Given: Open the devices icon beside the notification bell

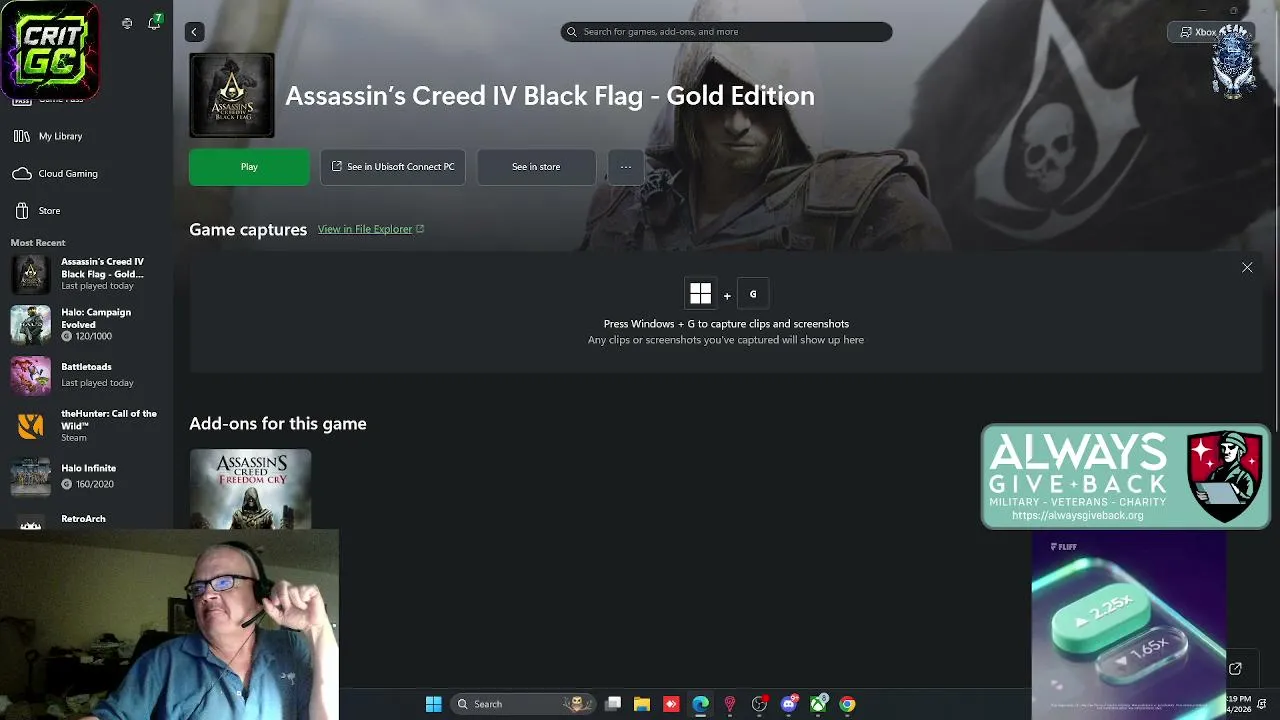Looking at the screenshot, I should (x=127, y=23).
